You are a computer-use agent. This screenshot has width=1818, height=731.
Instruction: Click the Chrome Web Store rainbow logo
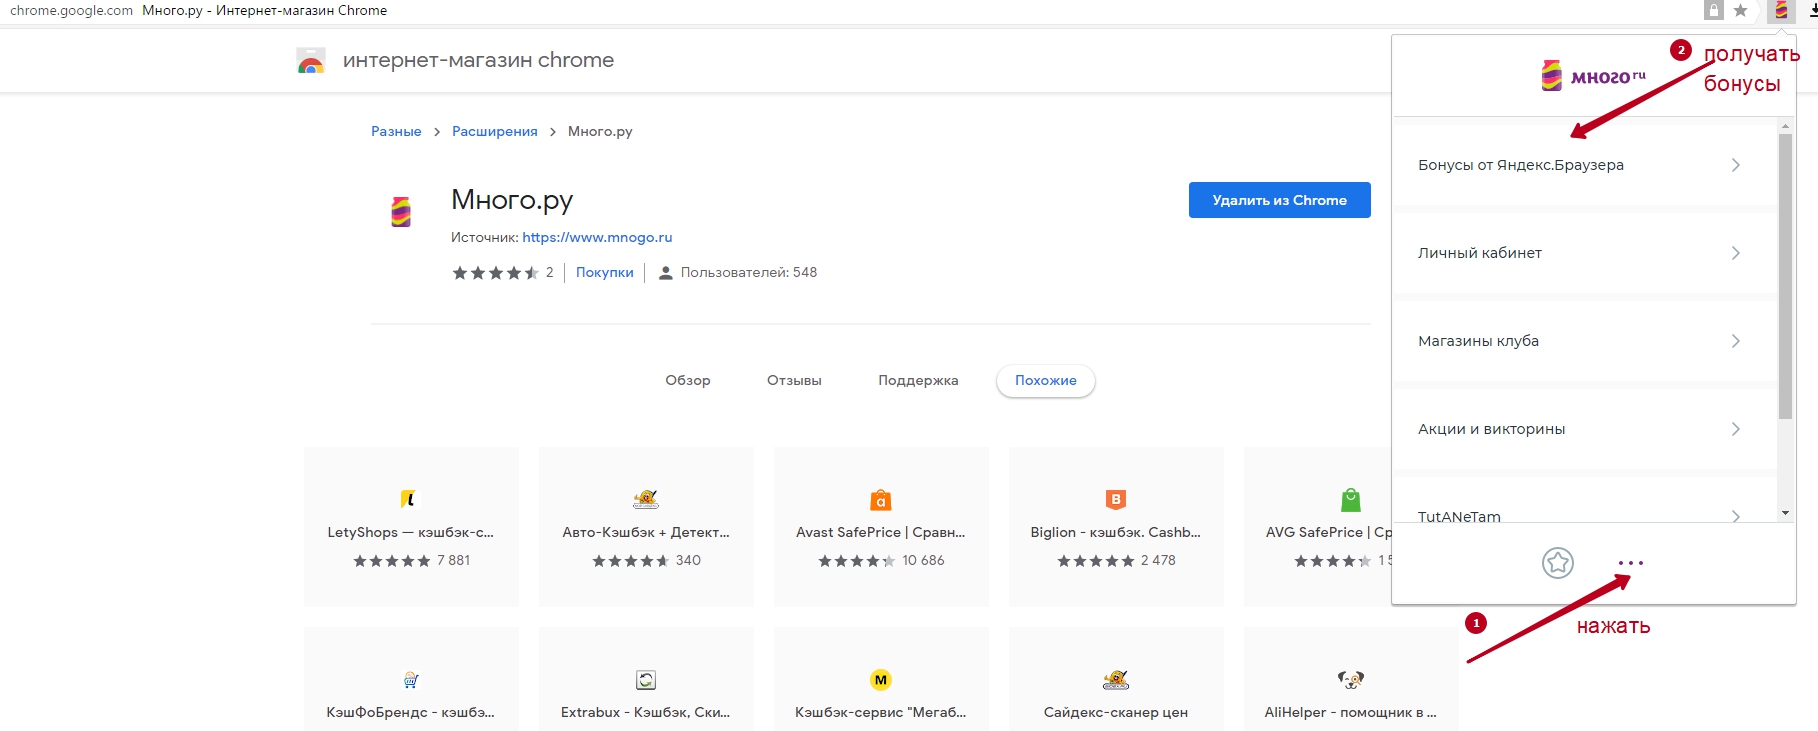[311, 62]
